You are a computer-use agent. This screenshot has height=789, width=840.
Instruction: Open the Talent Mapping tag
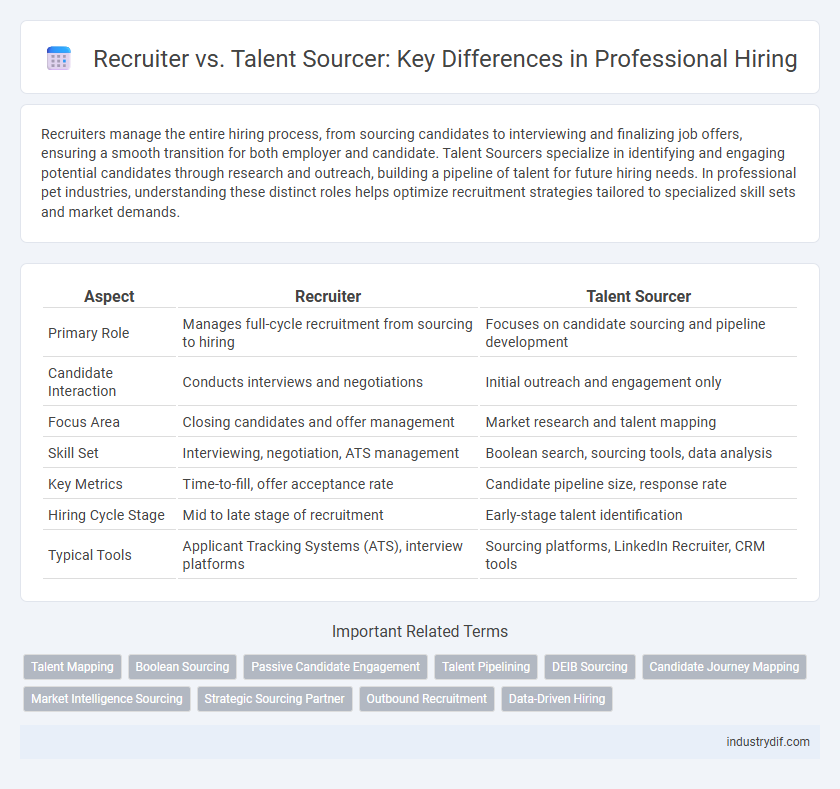tap(72, 667)
